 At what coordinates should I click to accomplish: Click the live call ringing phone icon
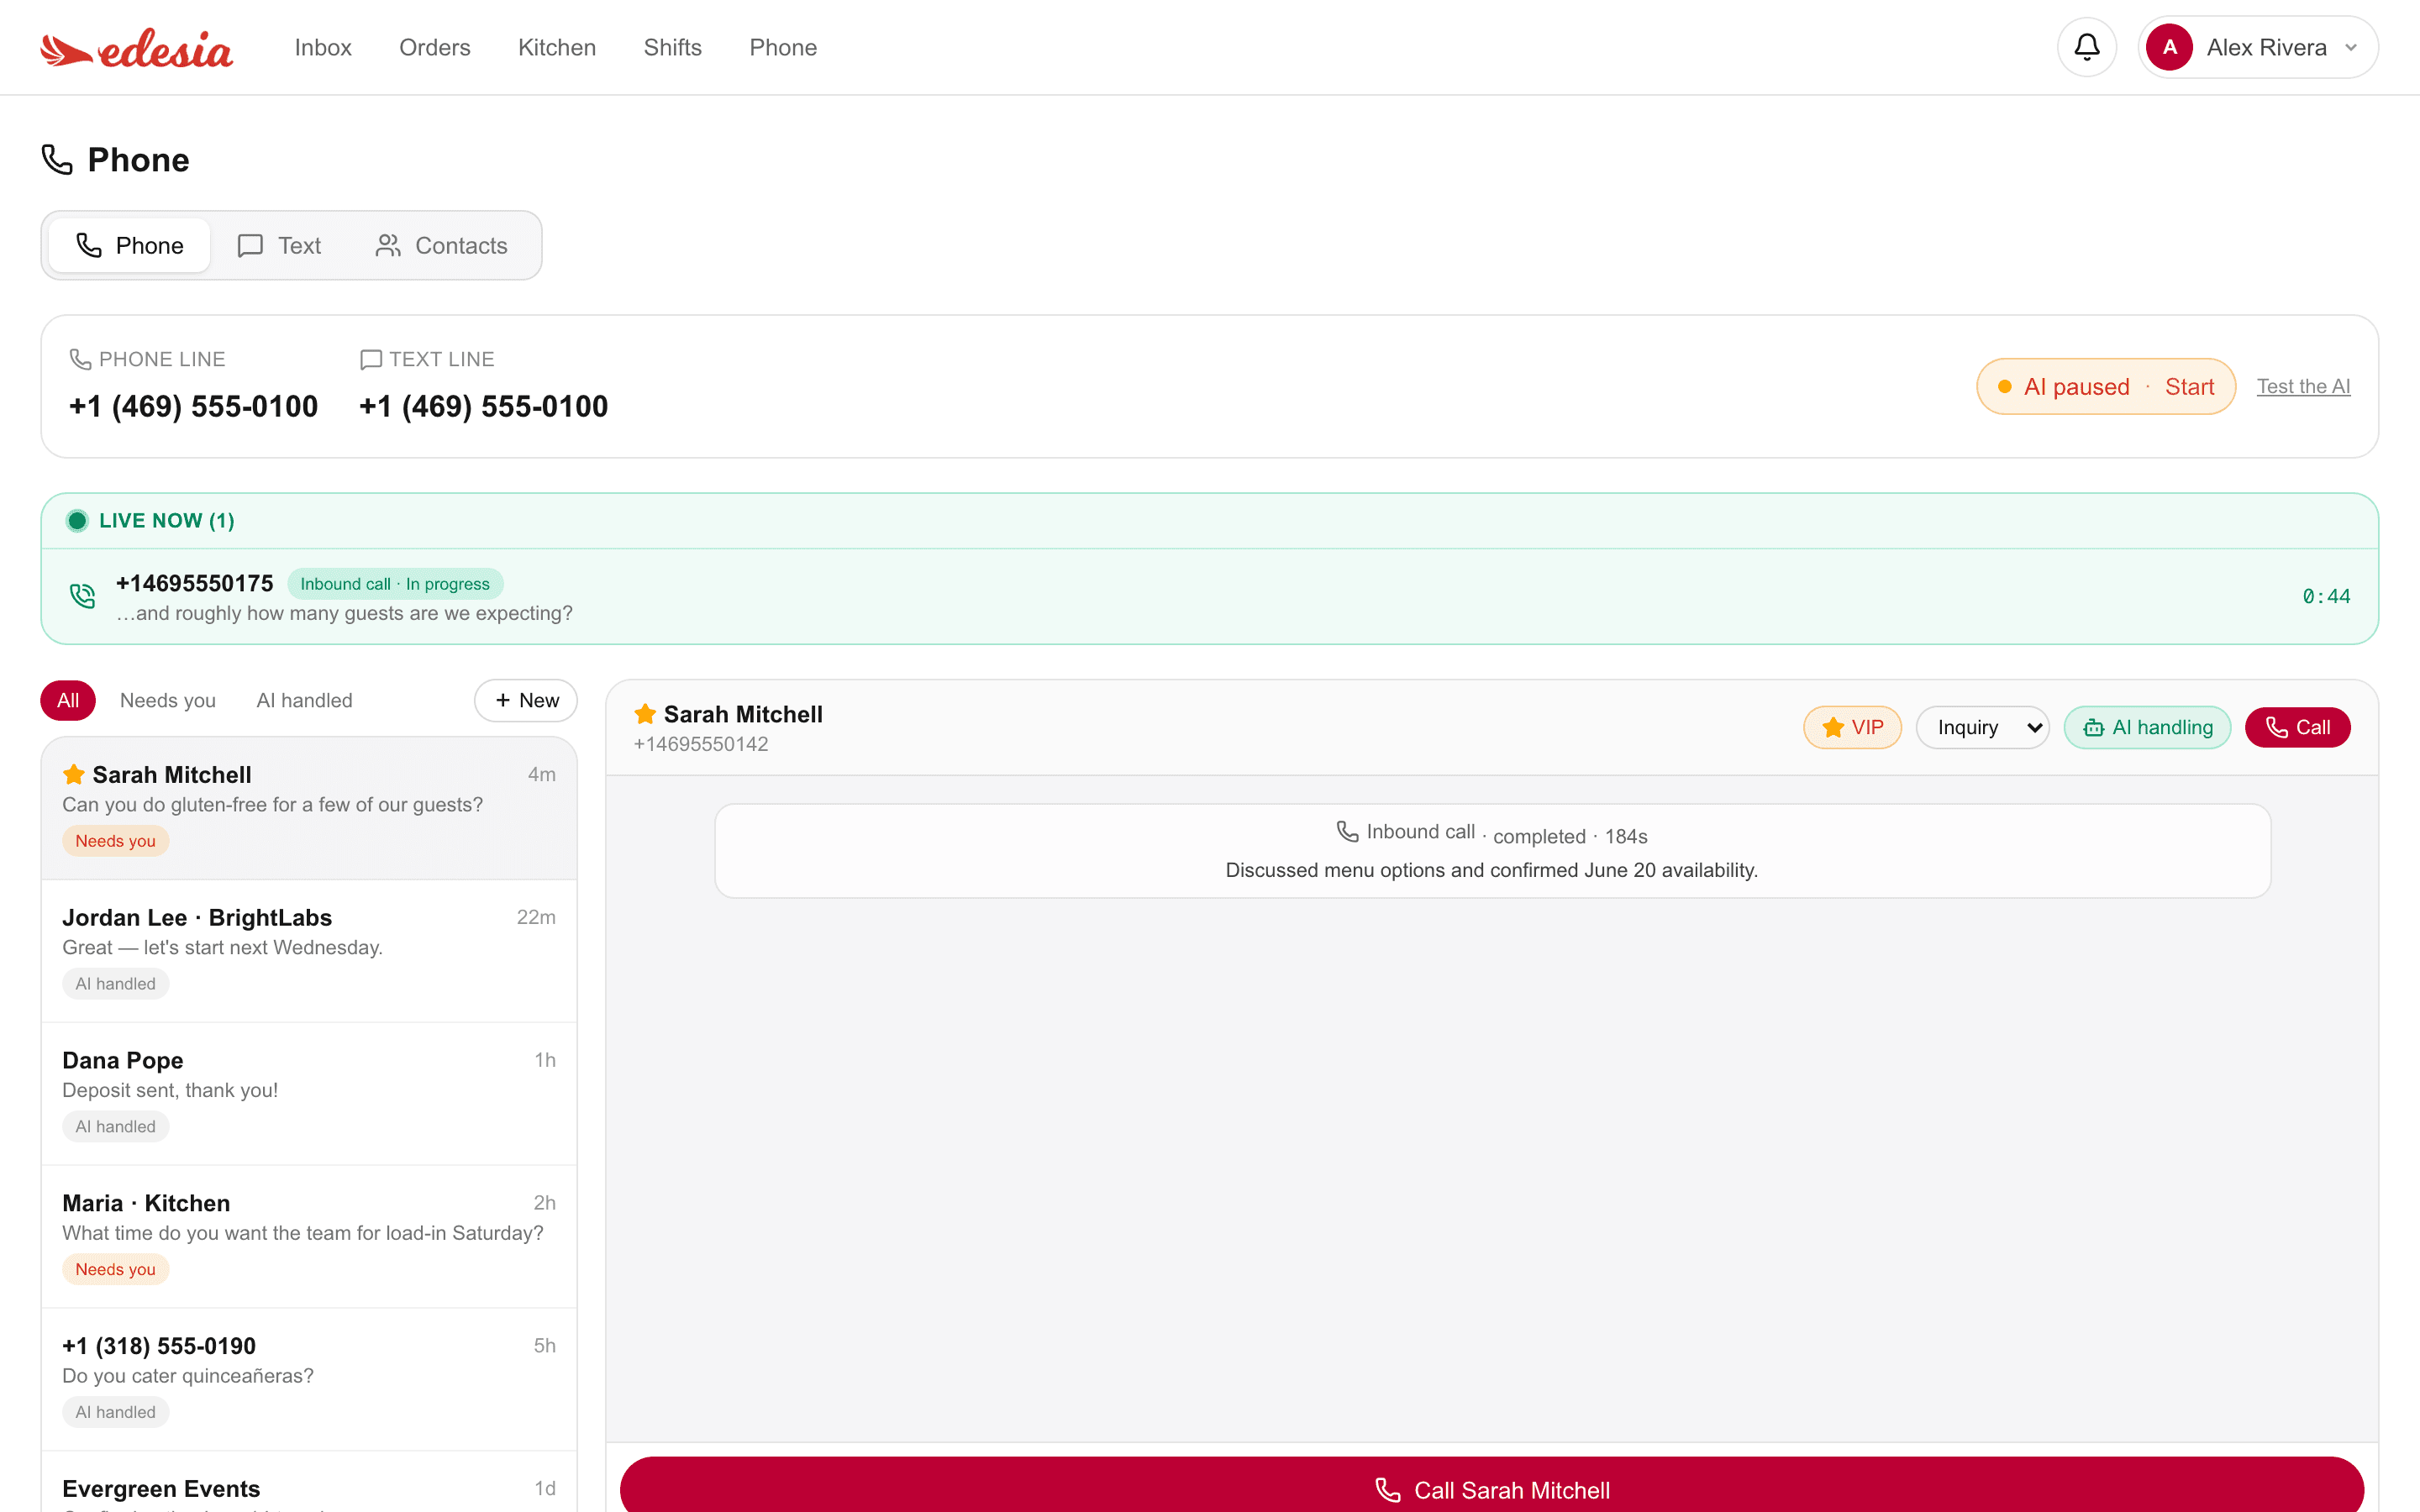click(x=83, y=596)
